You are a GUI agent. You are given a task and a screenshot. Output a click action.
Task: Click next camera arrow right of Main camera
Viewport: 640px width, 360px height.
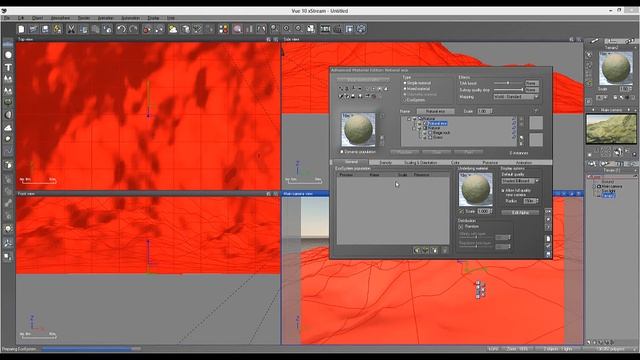click(629, 110)
